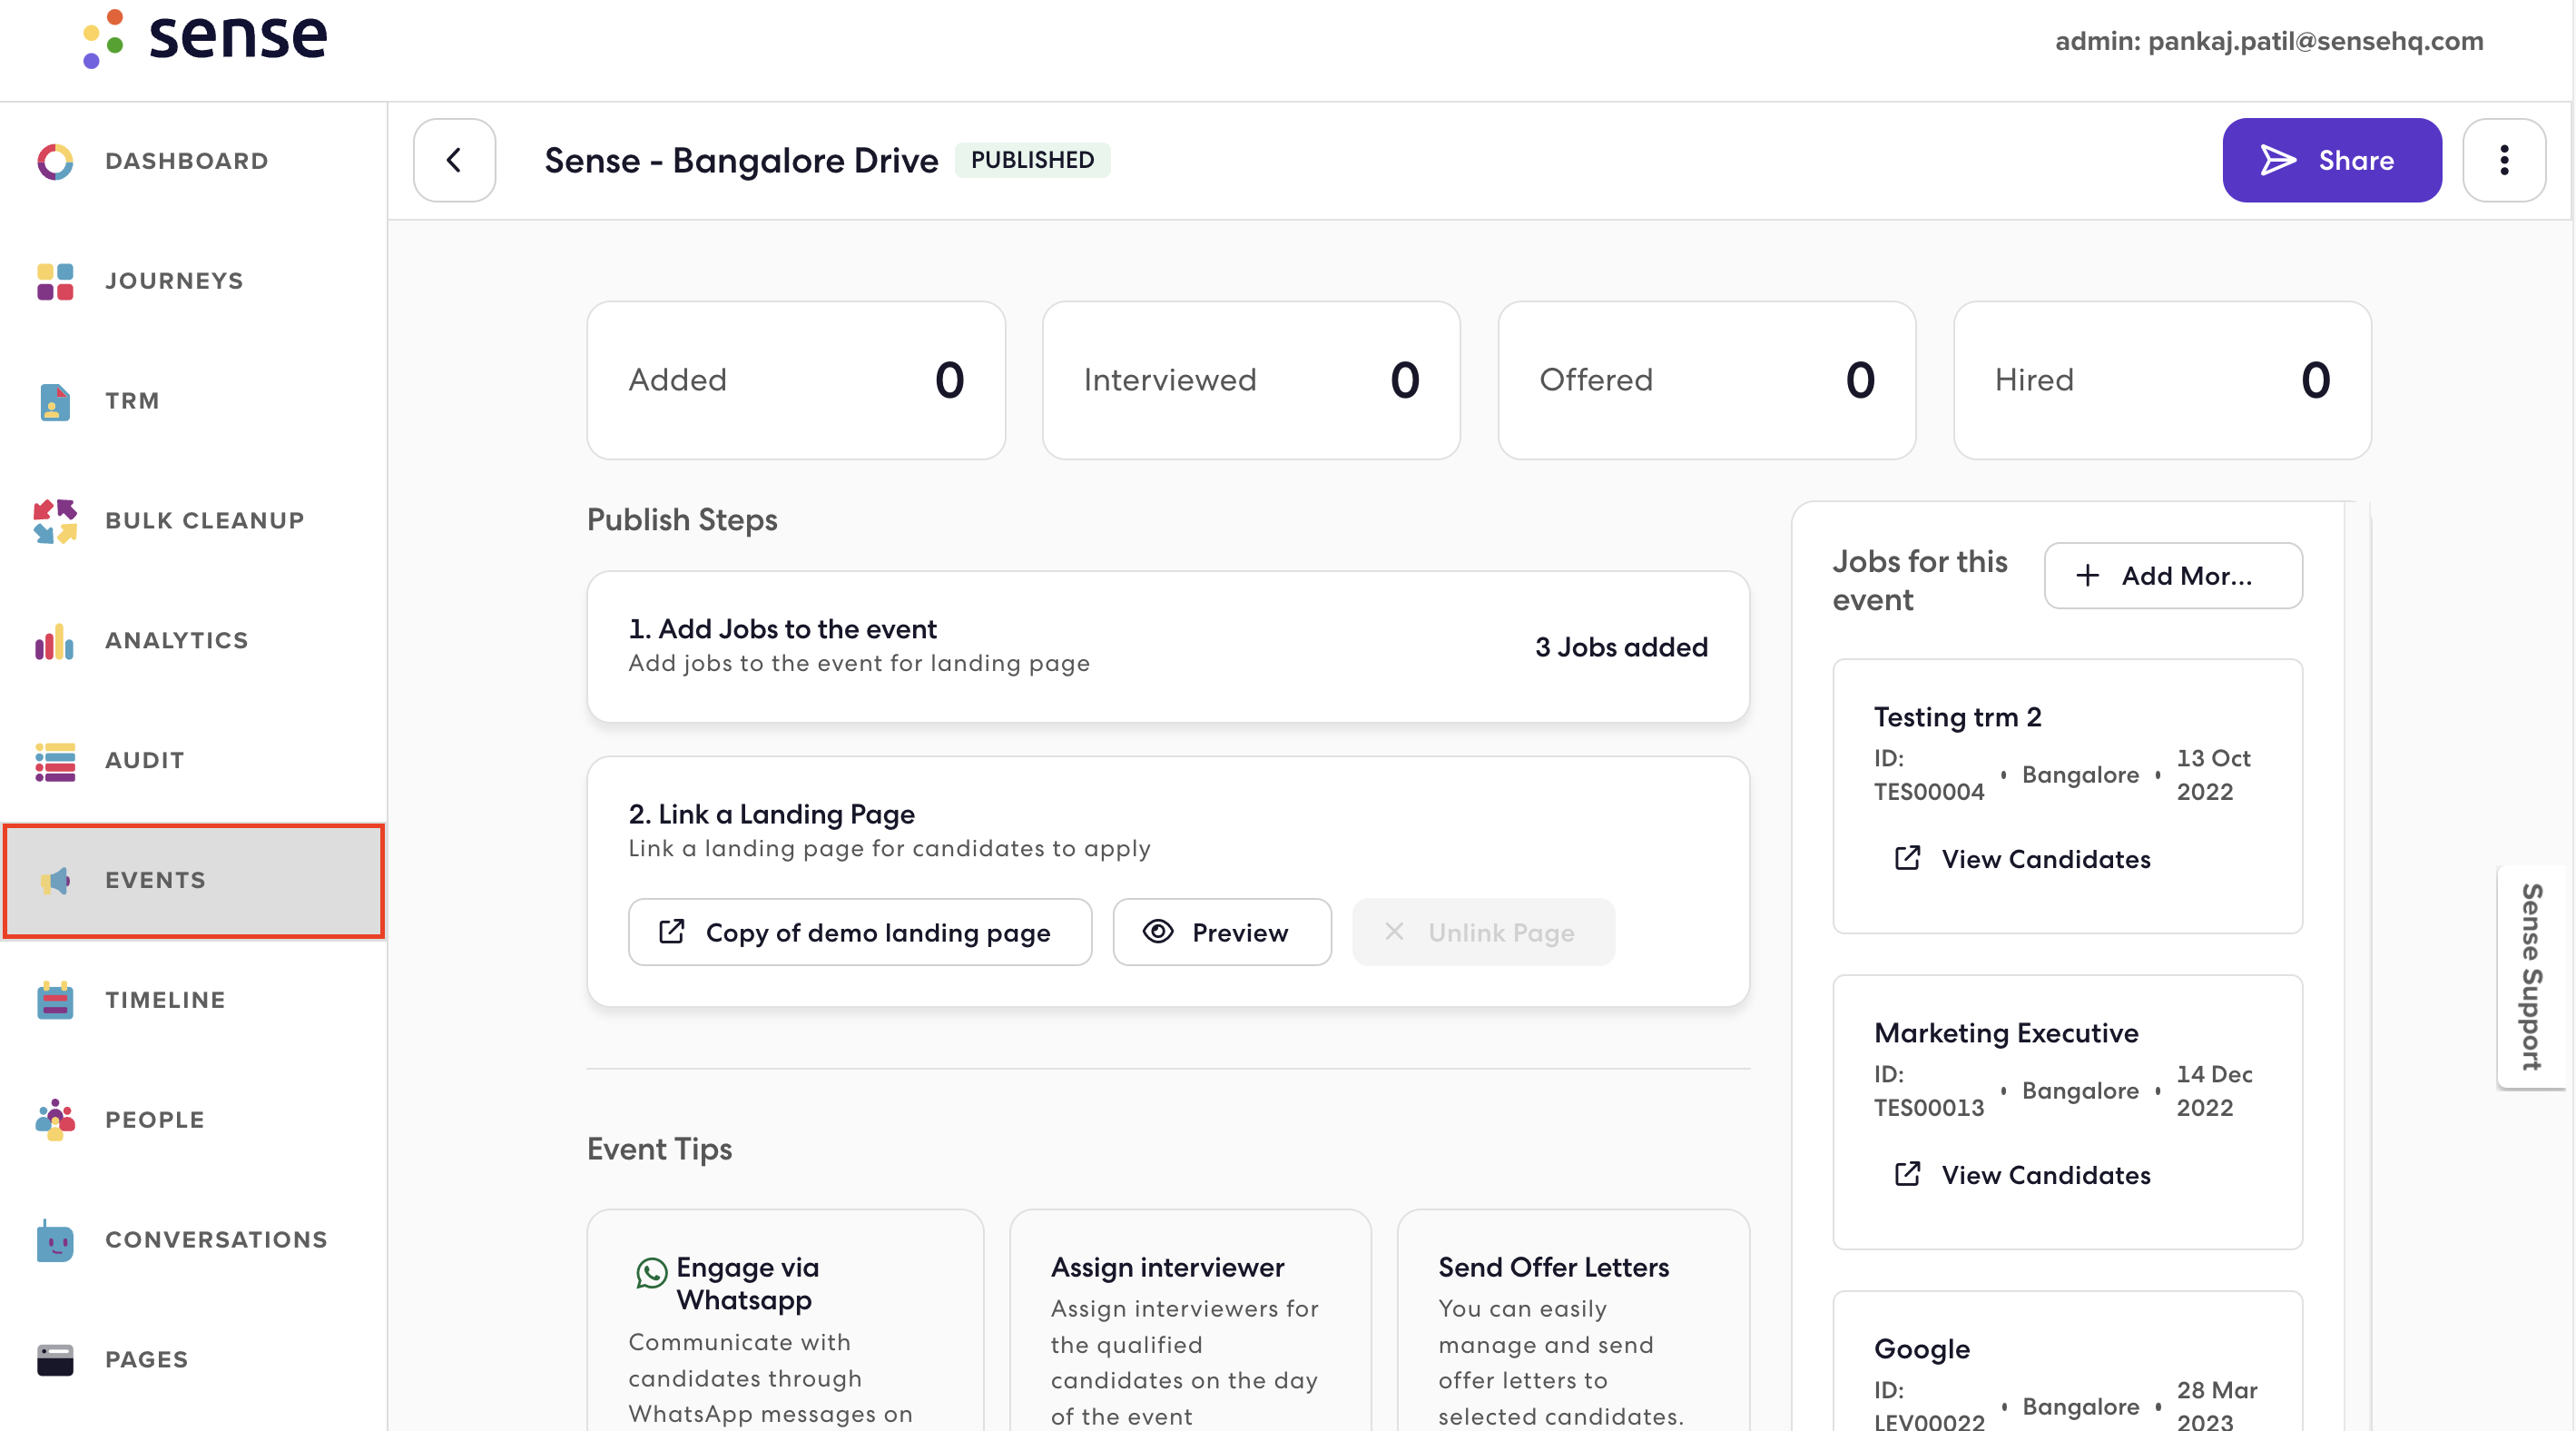Click Add More jobs button

pyautogui.click(x=2172, y=575)
